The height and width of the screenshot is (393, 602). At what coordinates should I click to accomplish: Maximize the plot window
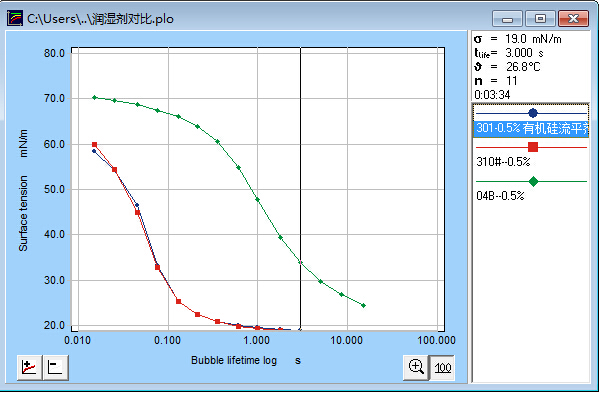tap(540, 18)
